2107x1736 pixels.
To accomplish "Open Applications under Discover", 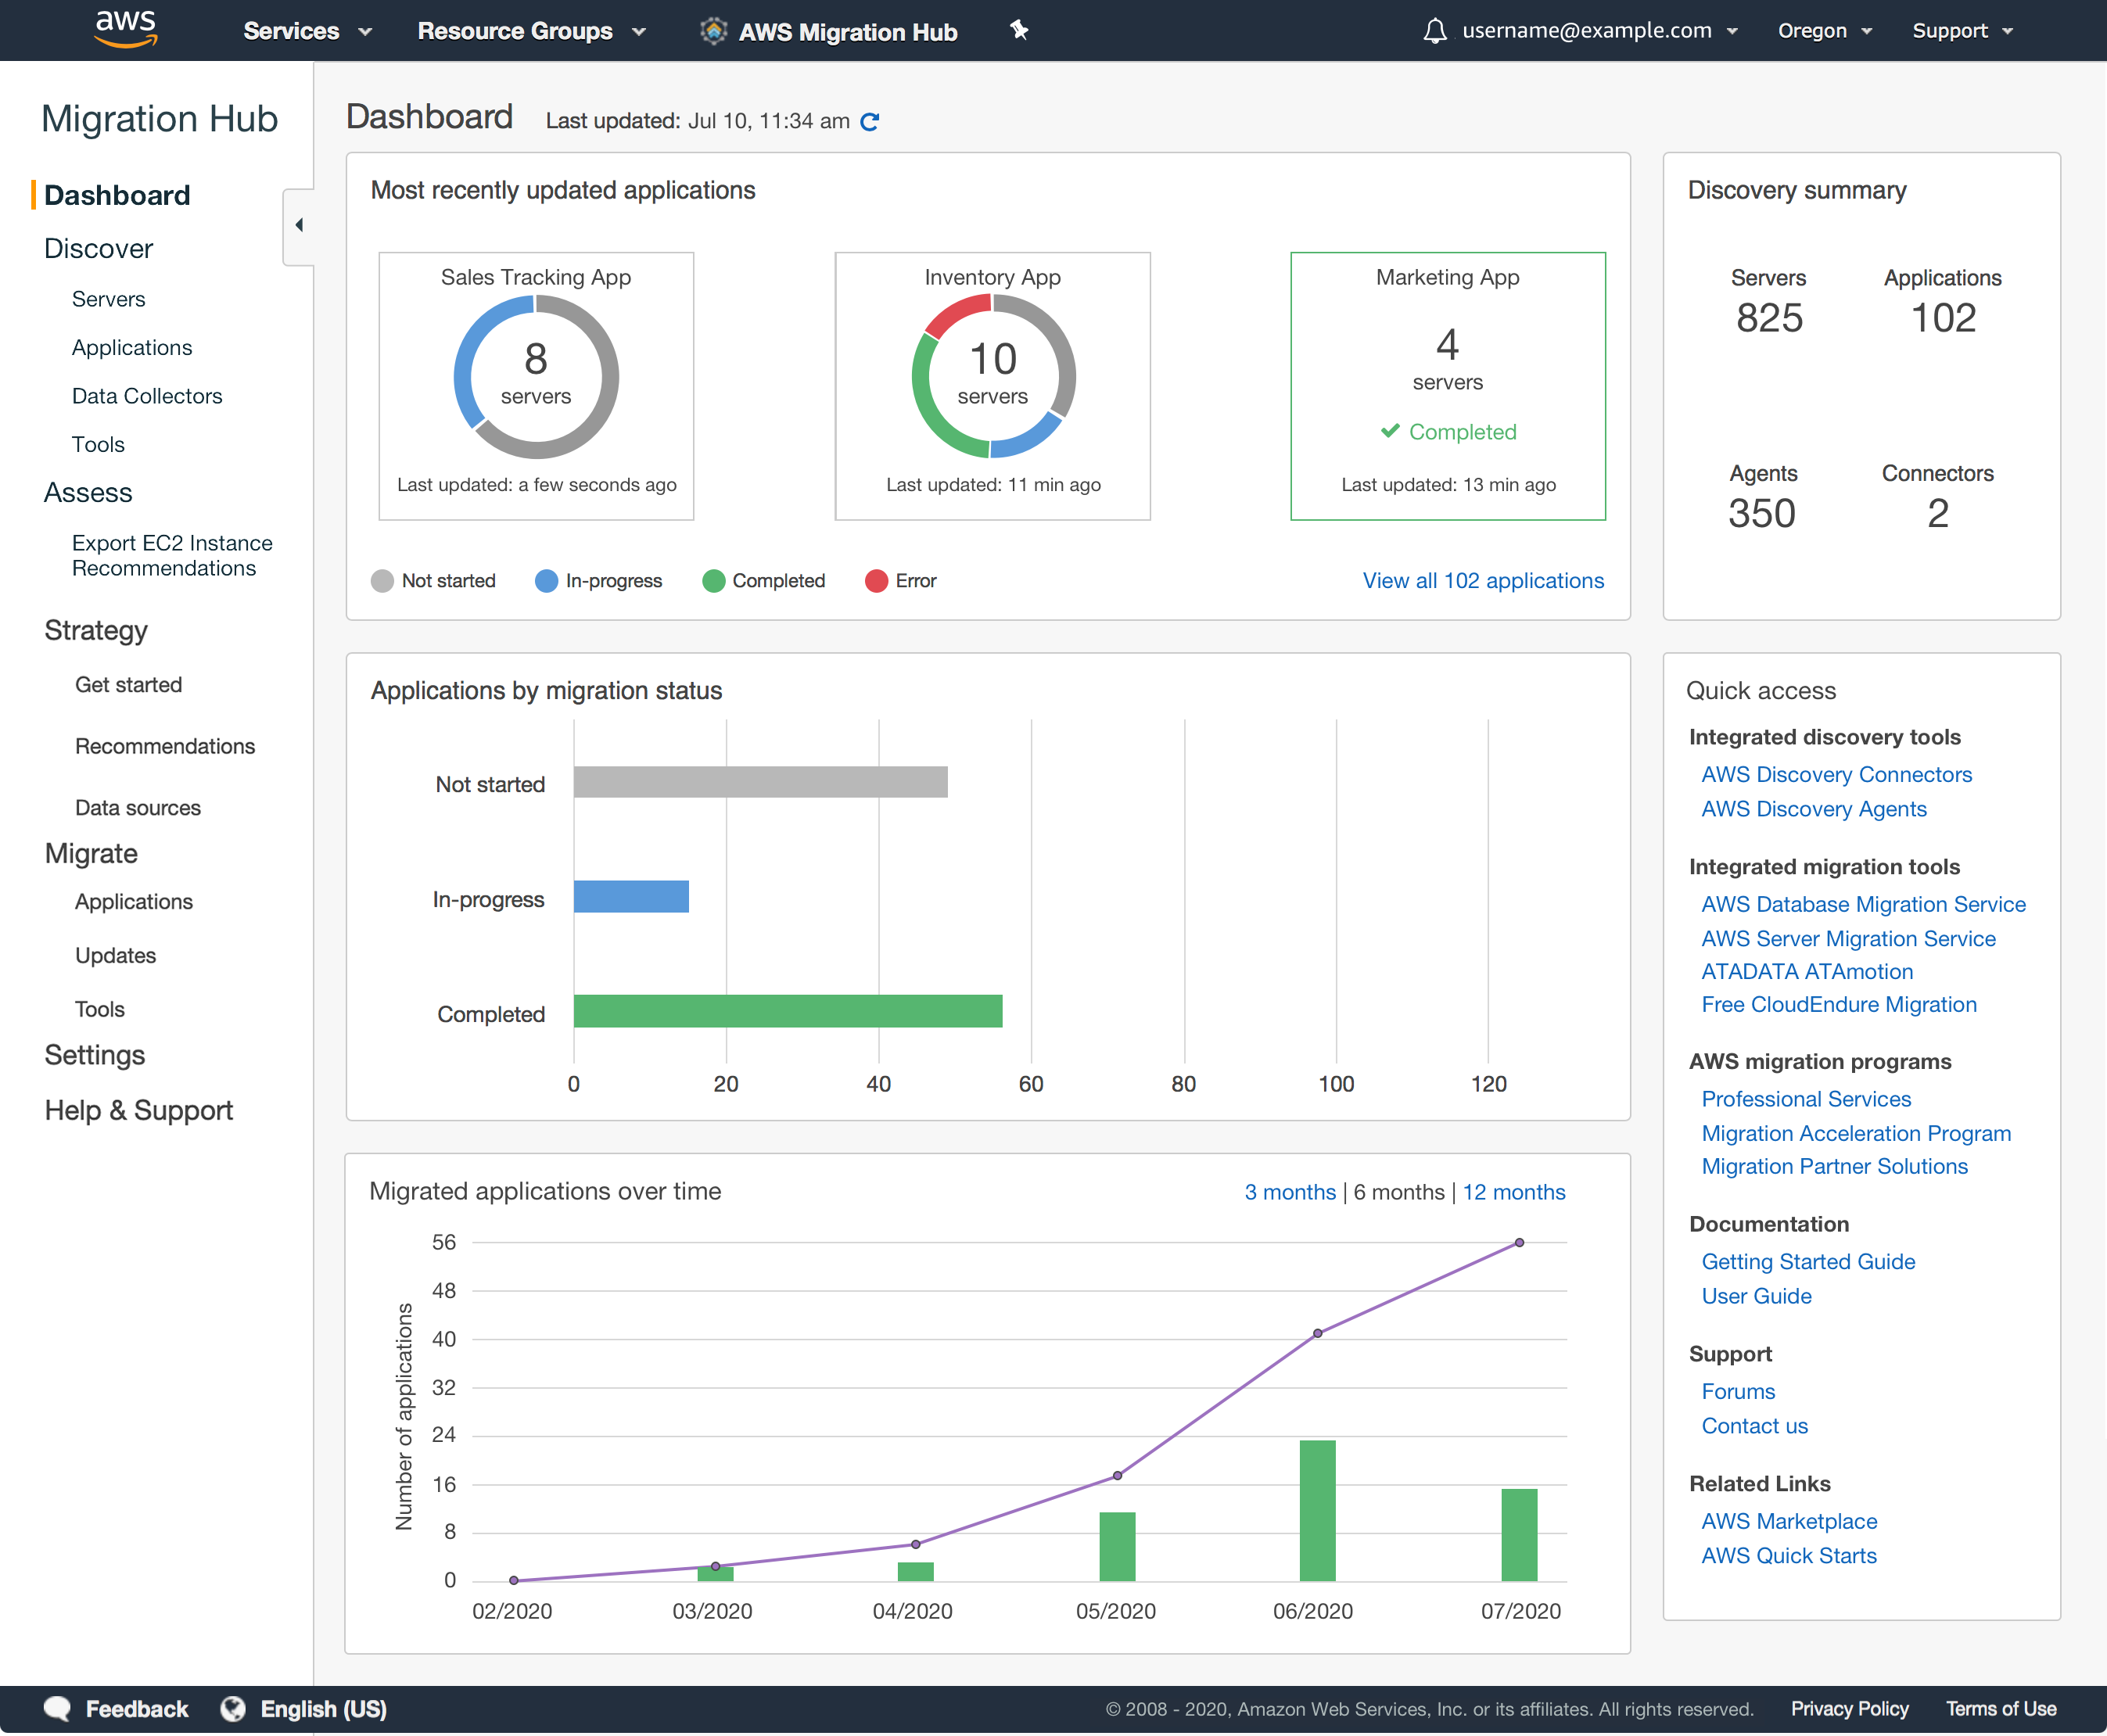I will point(132,347).
